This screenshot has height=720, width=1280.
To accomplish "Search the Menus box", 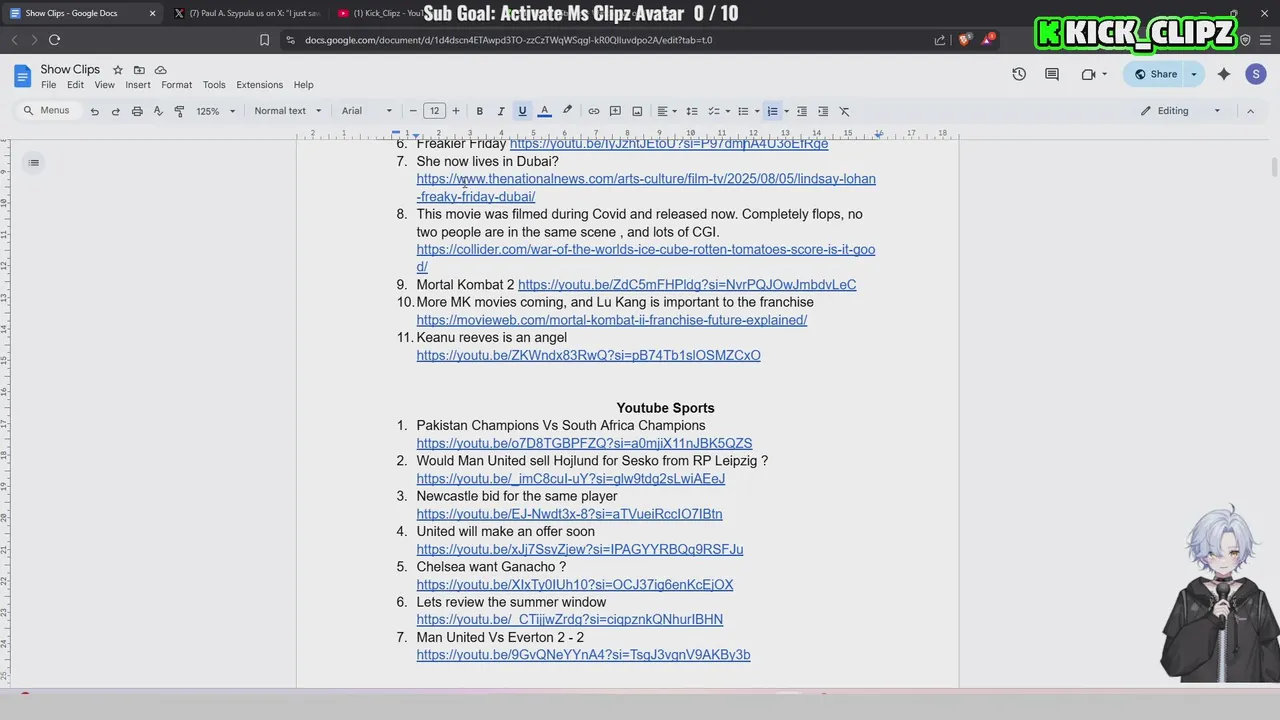I will point(48,111).
